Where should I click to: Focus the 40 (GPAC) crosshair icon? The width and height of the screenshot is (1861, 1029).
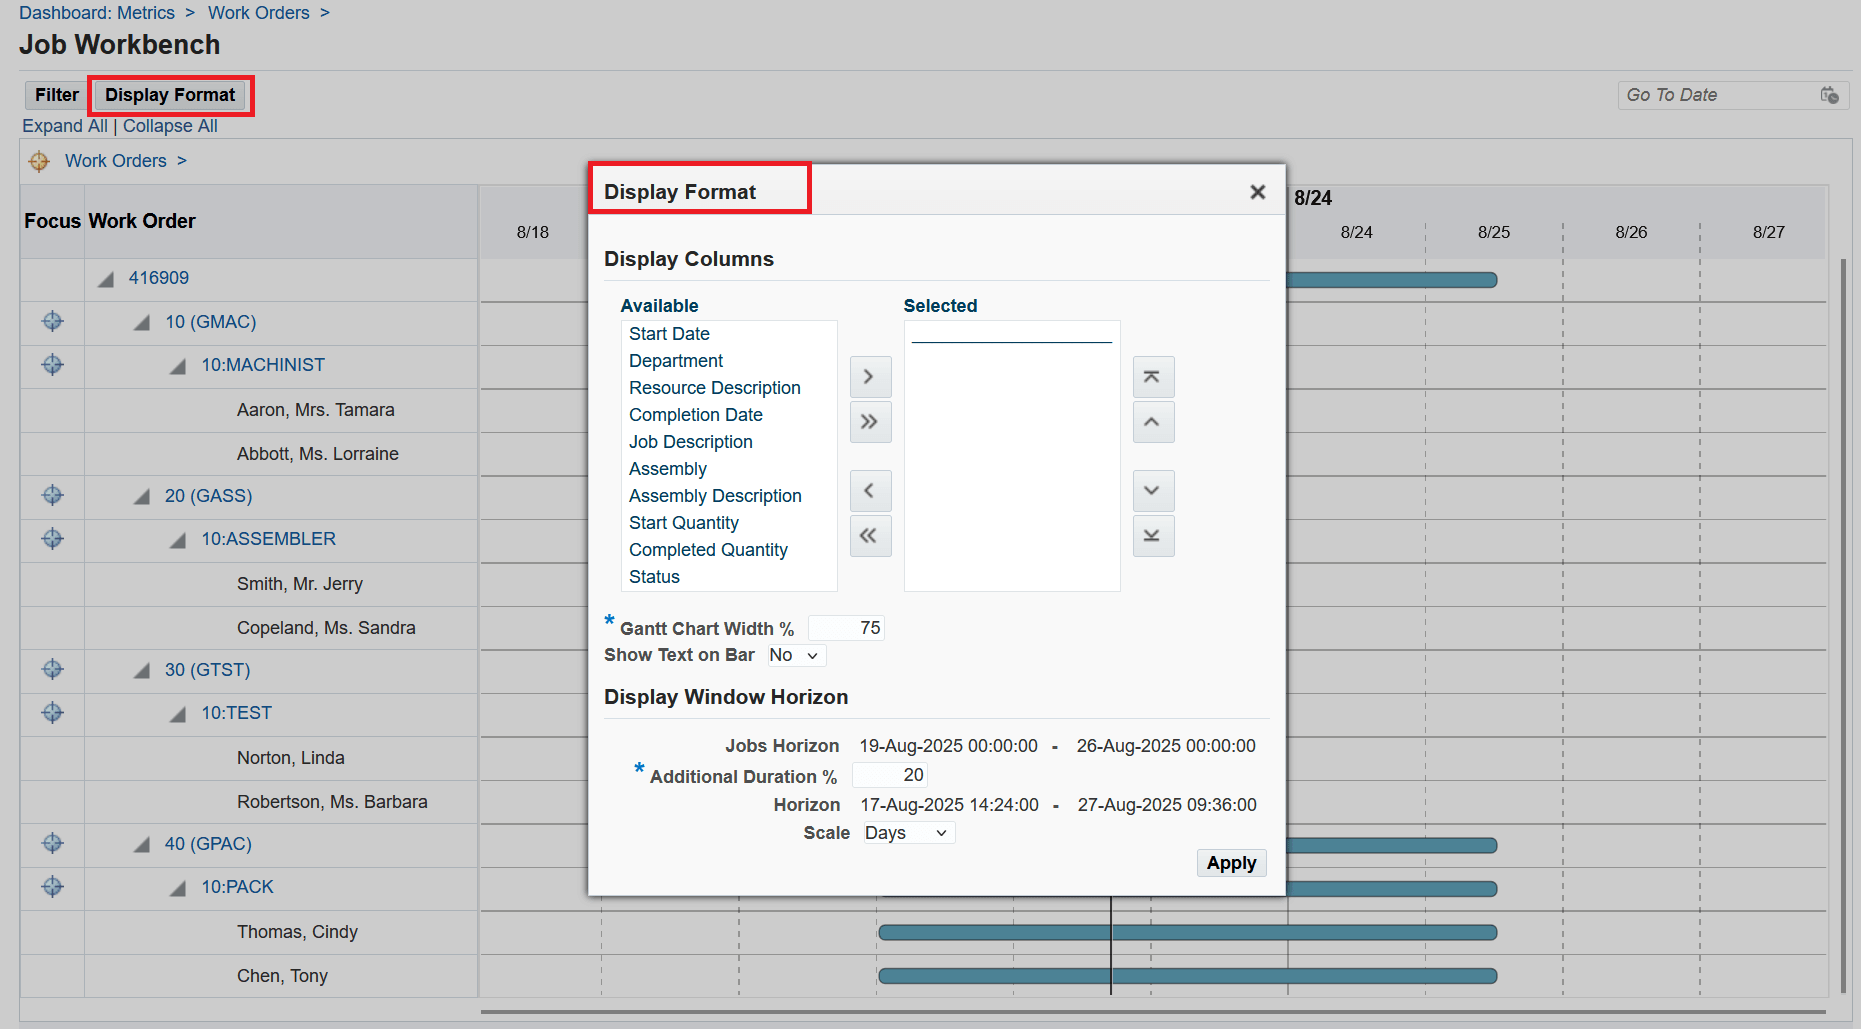click(52, 844)
